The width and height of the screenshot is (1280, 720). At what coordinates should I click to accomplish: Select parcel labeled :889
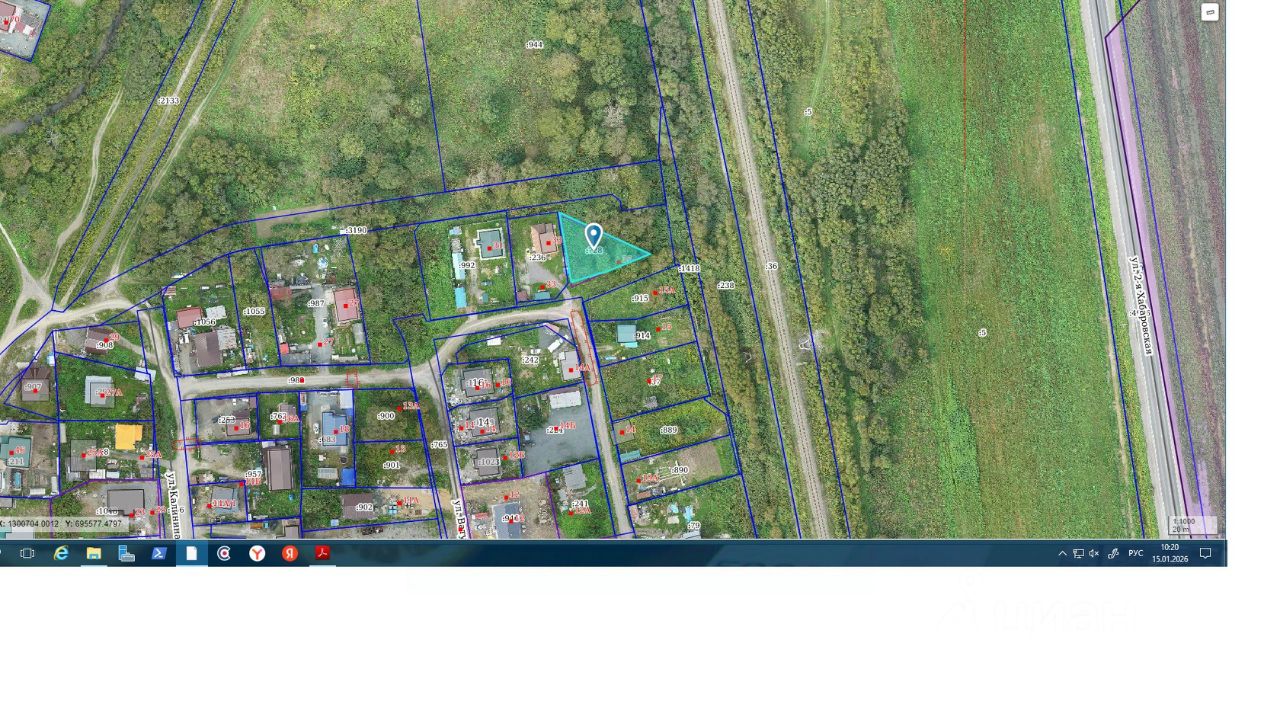coord(668,430)
